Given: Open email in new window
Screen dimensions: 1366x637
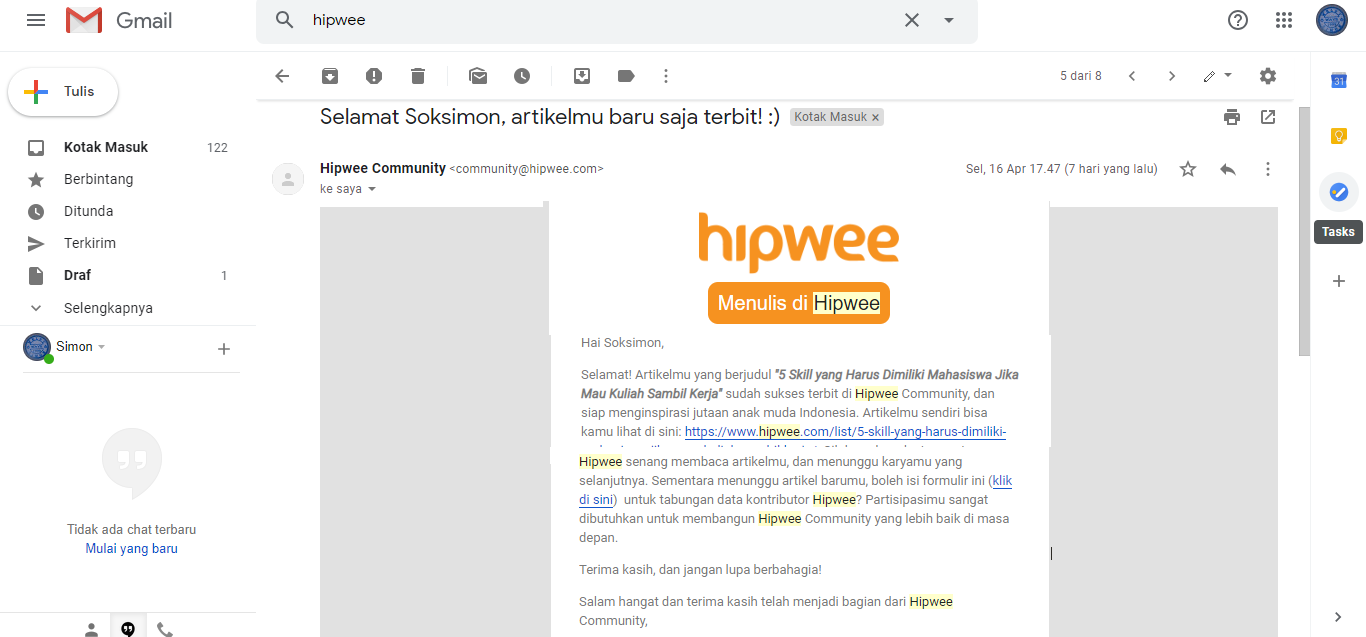Looking at the screenshot, I should [x=1268, y=117].
